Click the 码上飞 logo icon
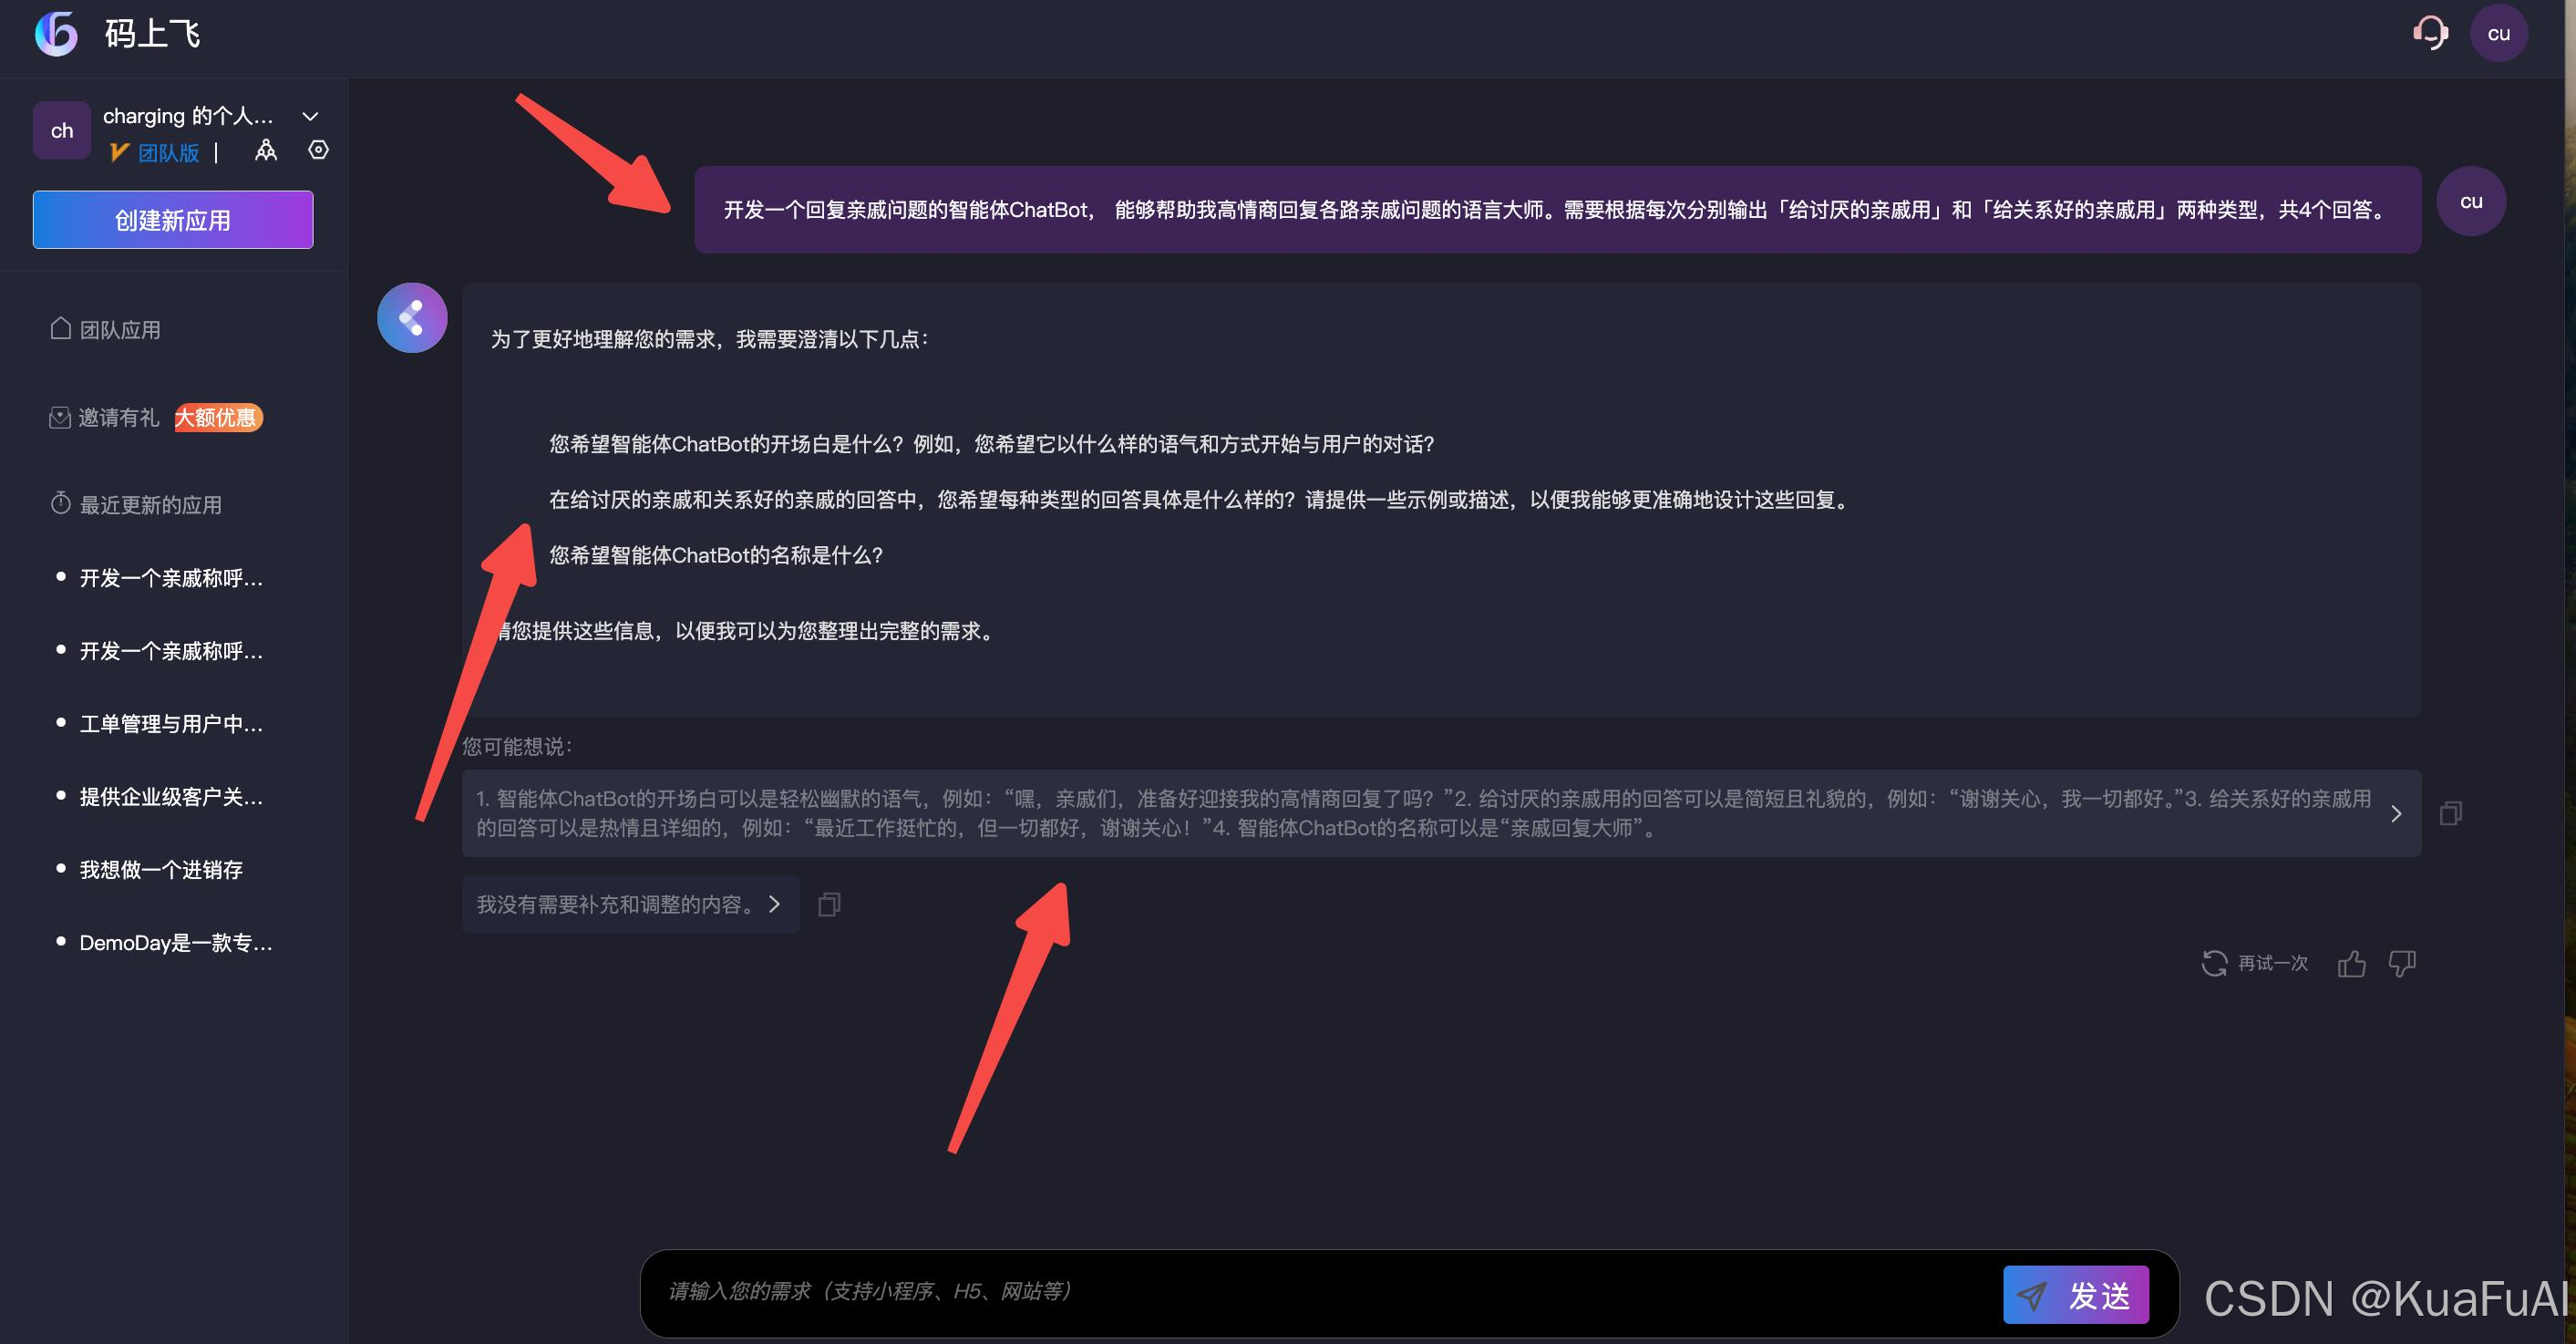Screen dimensions: 2576x1344 pos(56,33)
